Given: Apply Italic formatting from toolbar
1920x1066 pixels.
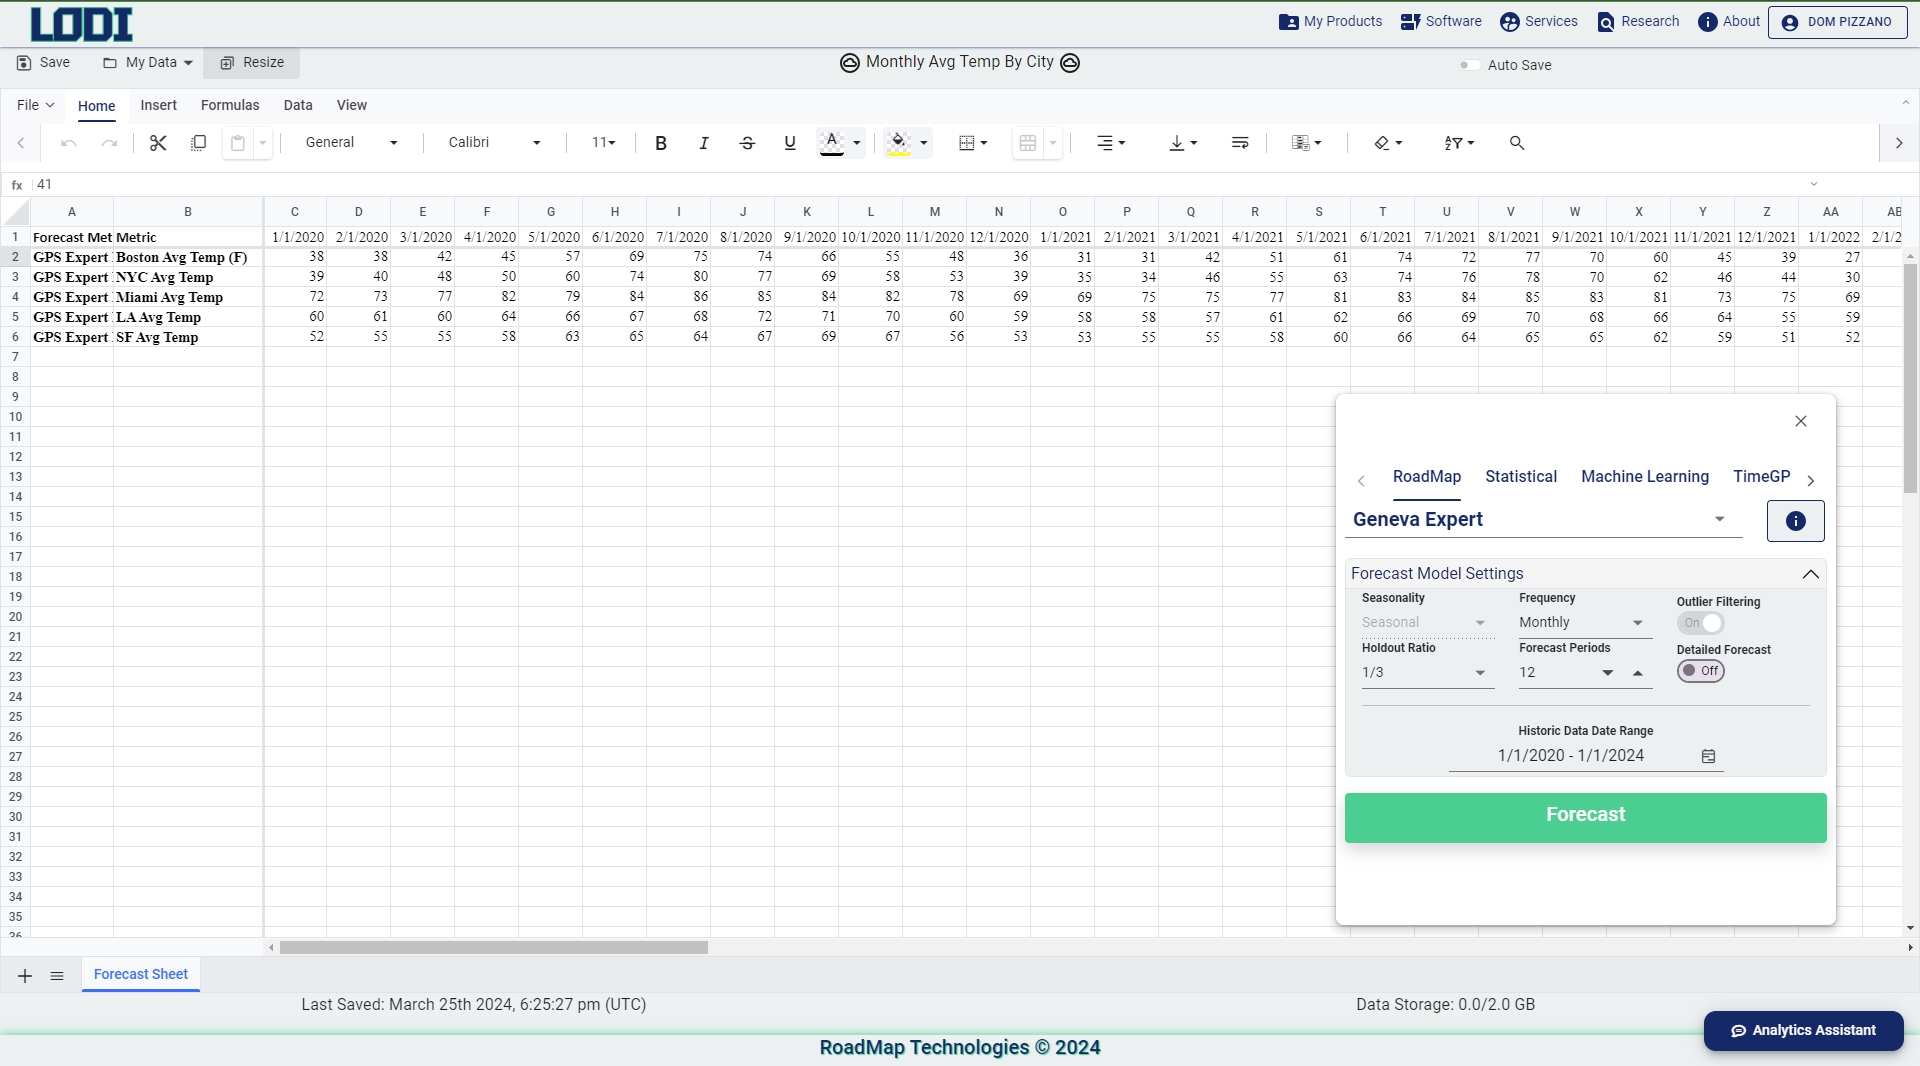Looking at the screenshot, I should pos(704,143).
